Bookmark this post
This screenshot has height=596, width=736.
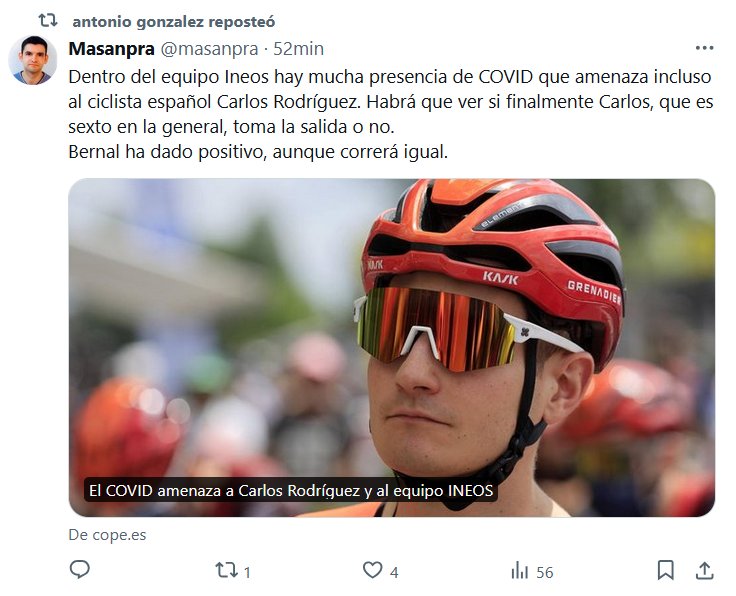(x=666, y=570)
